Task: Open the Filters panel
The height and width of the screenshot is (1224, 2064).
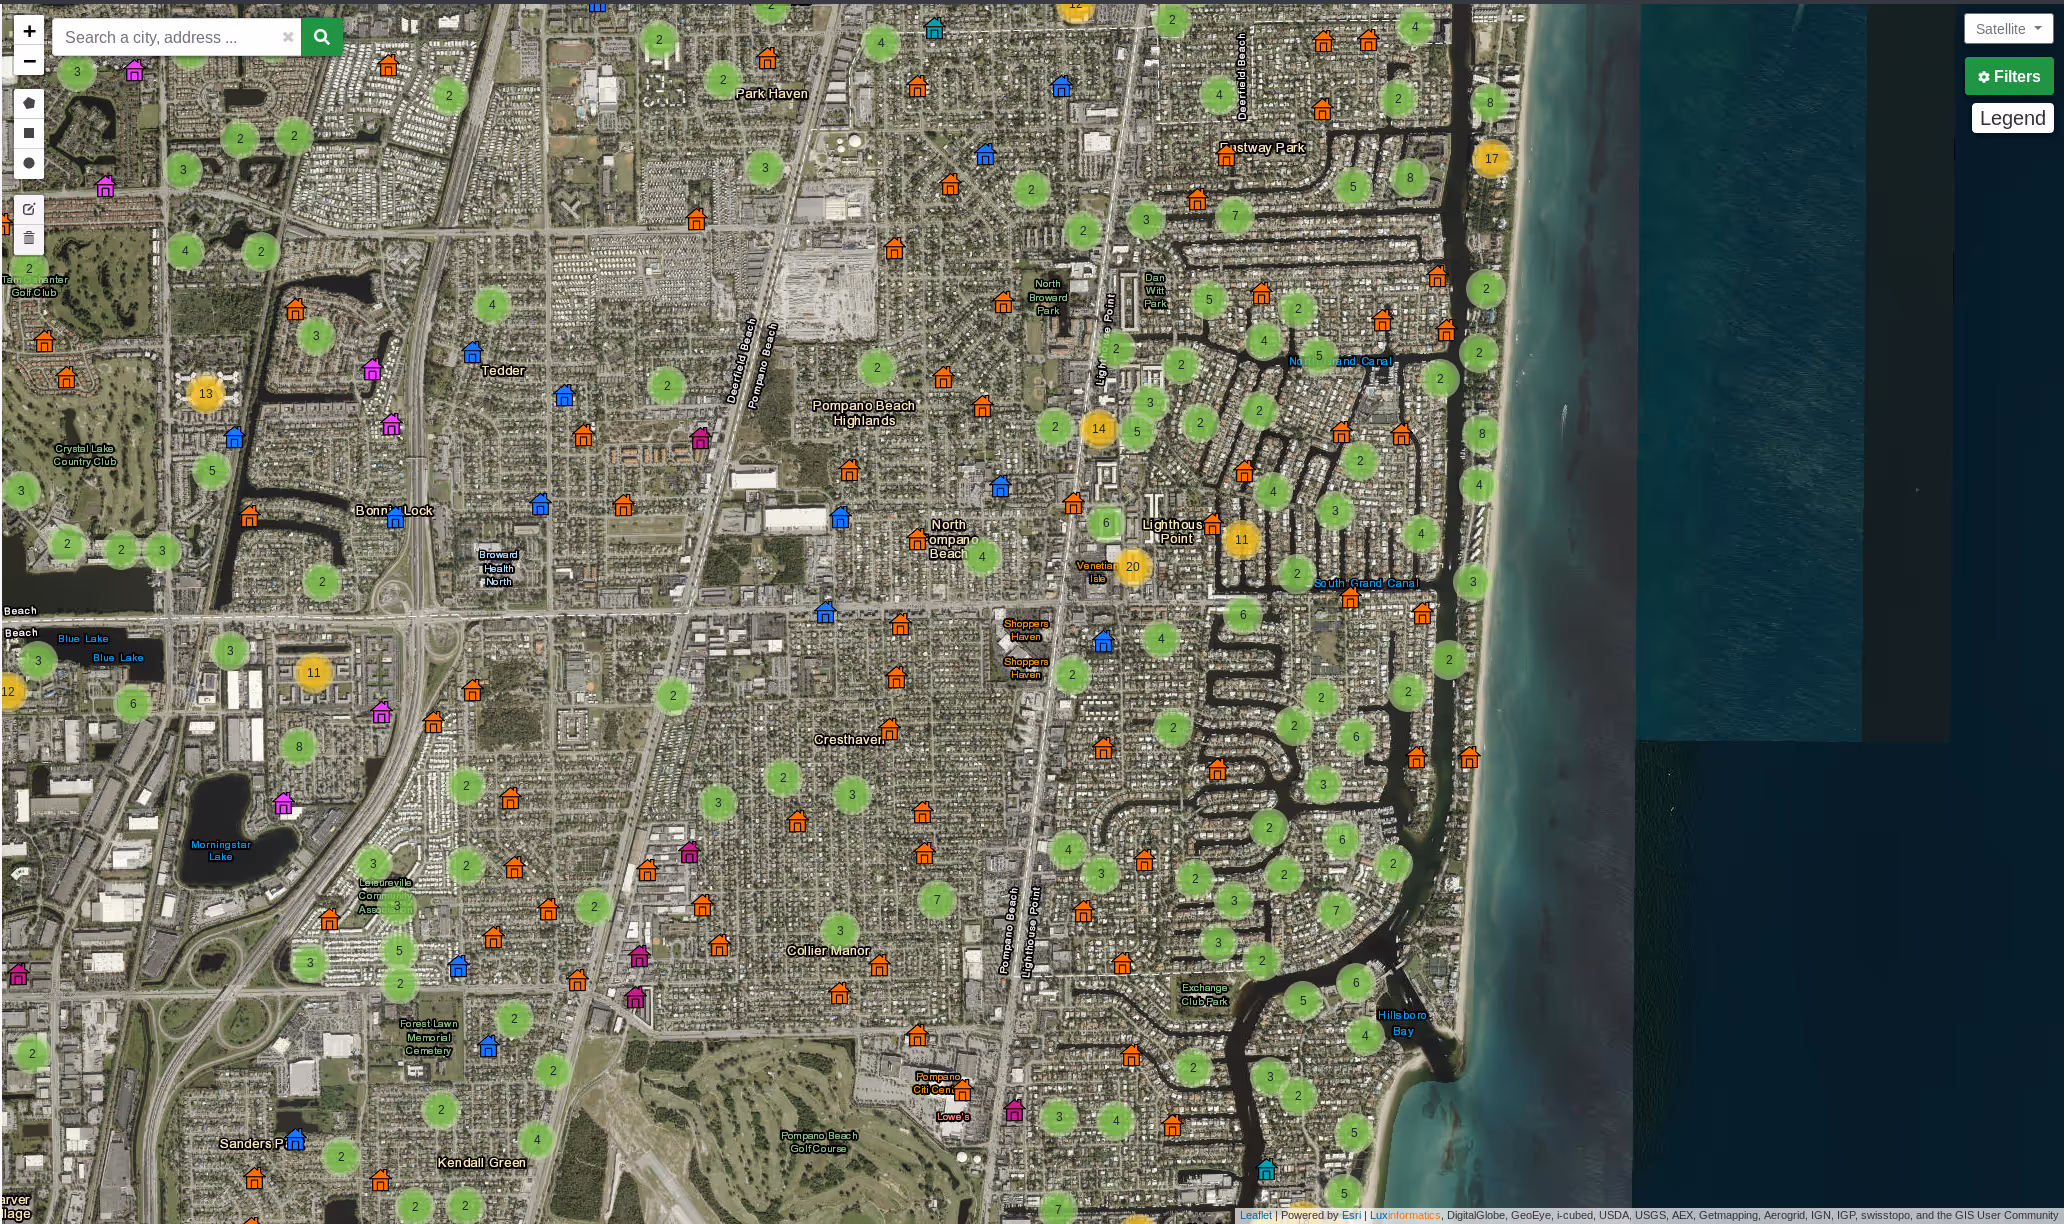Action: 2008,76
